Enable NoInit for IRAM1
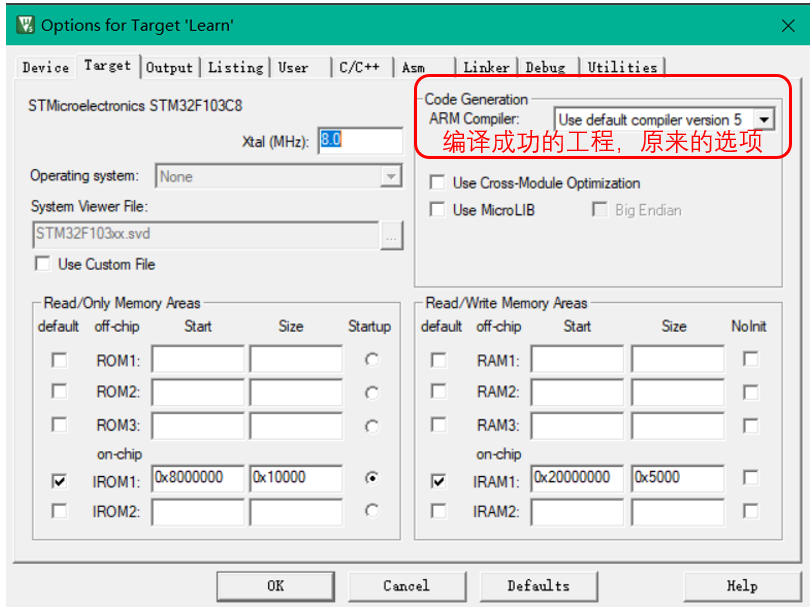This screenshot has height=607, width=810. [751, 478]
